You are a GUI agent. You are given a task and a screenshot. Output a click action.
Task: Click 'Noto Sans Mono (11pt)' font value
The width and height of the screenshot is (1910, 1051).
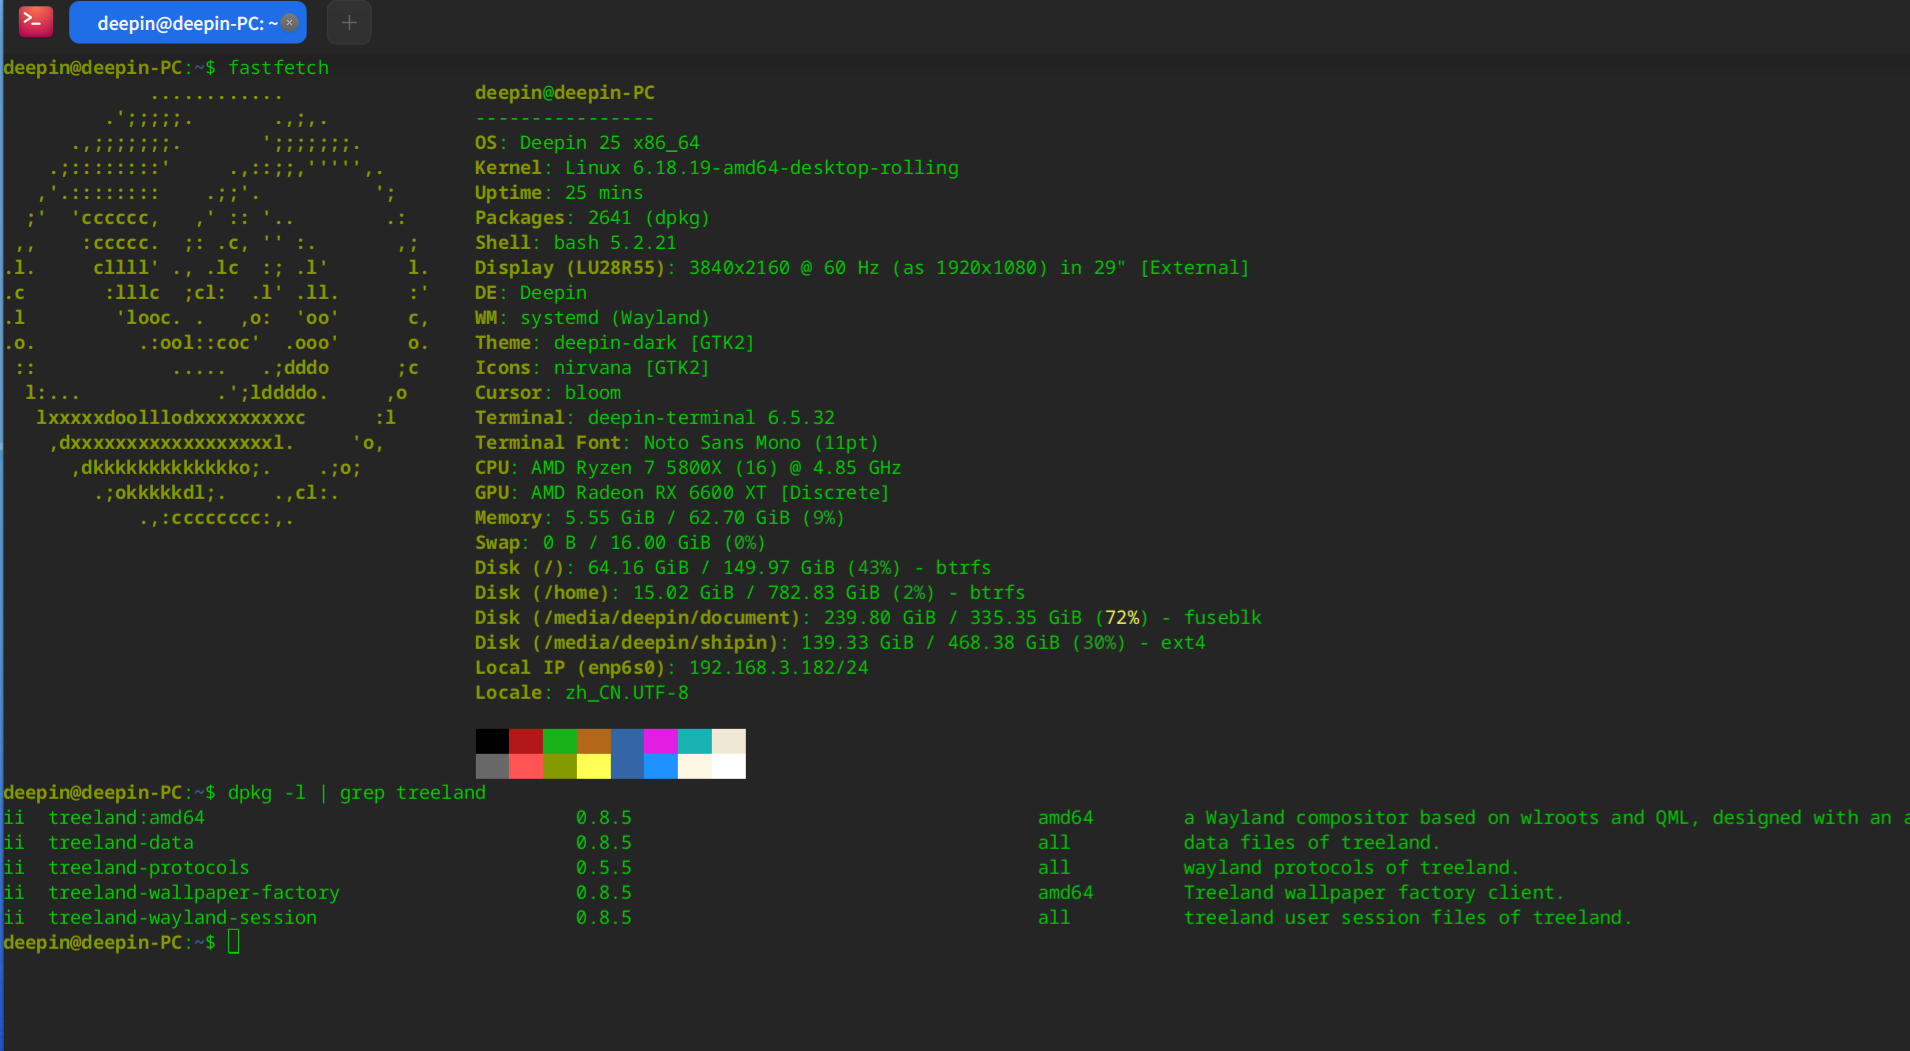click(x=761, y=443)
